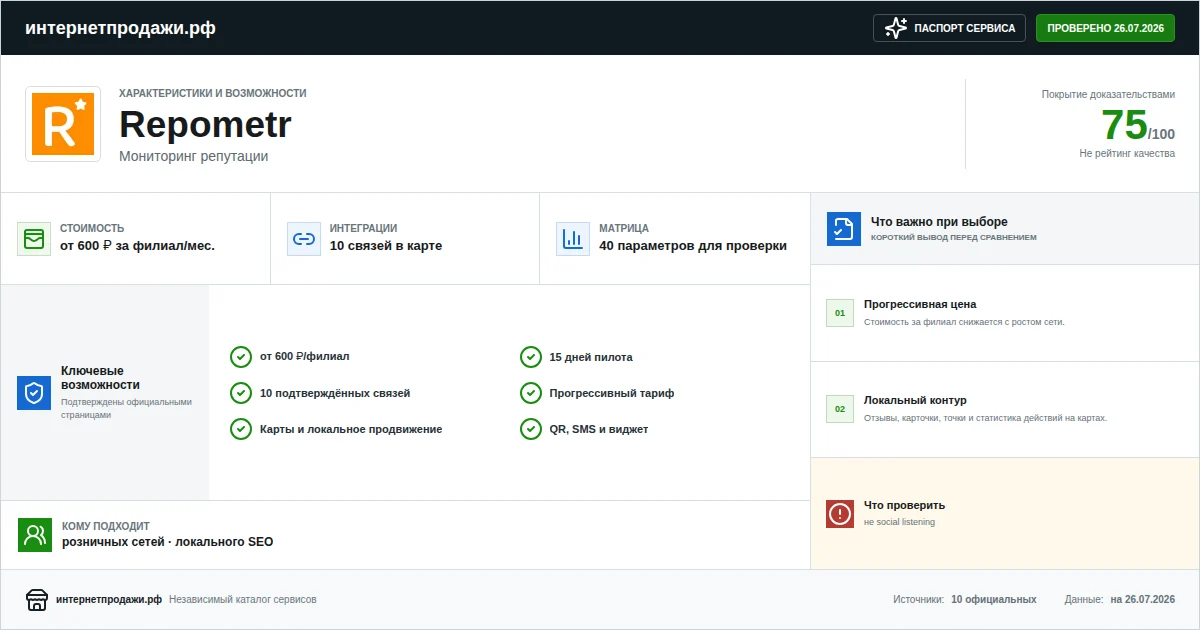Click the green wallet icon by Стоимость
The image size is (1200, 630).
pyautogui.click(x=34, y=239)
